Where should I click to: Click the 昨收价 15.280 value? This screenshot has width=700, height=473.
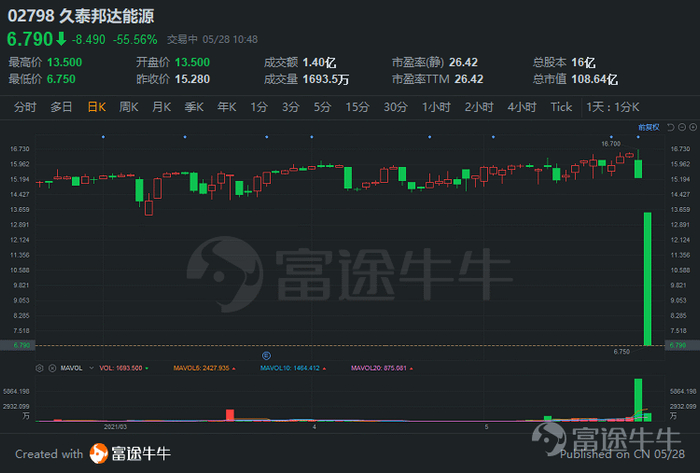pos(192,79)
